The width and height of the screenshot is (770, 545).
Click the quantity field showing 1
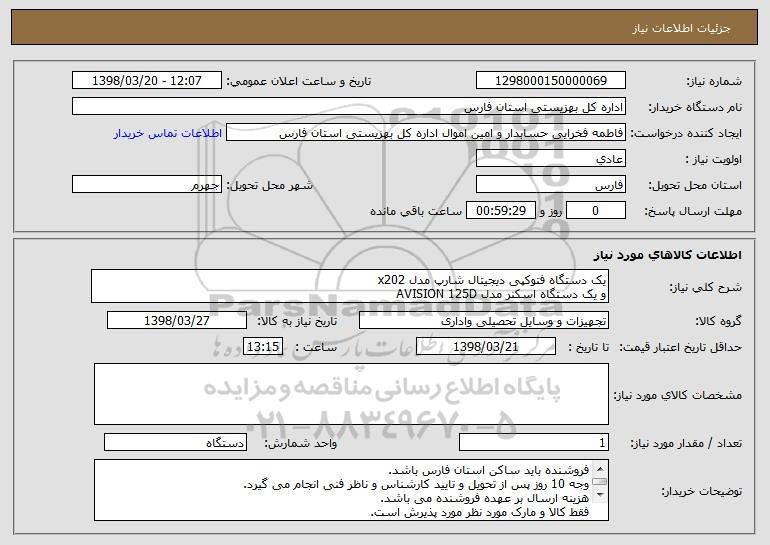point(534,442)
